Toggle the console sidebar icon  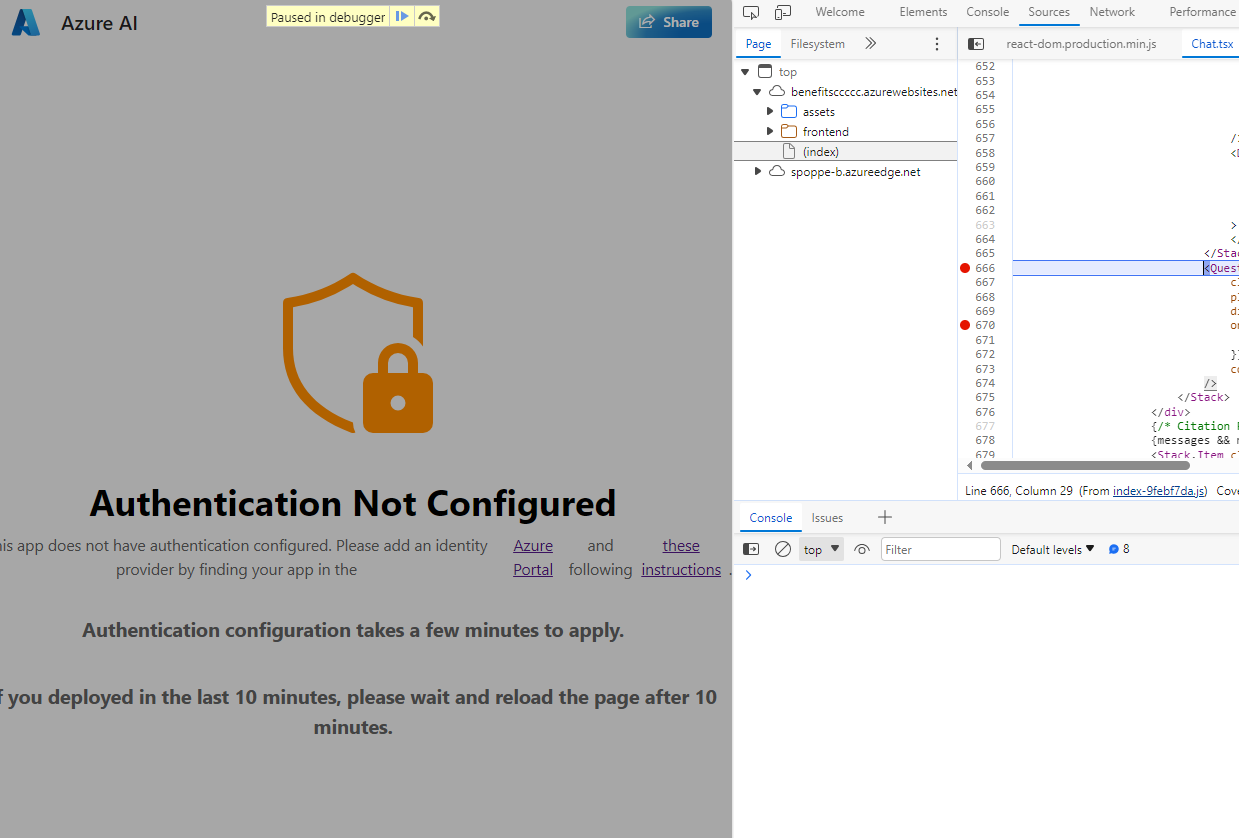click(752, 549)
